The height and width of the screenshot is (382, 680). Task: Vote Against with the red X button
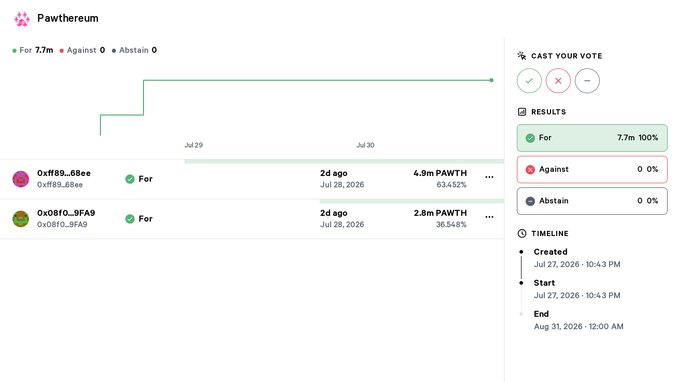[558, 81]
